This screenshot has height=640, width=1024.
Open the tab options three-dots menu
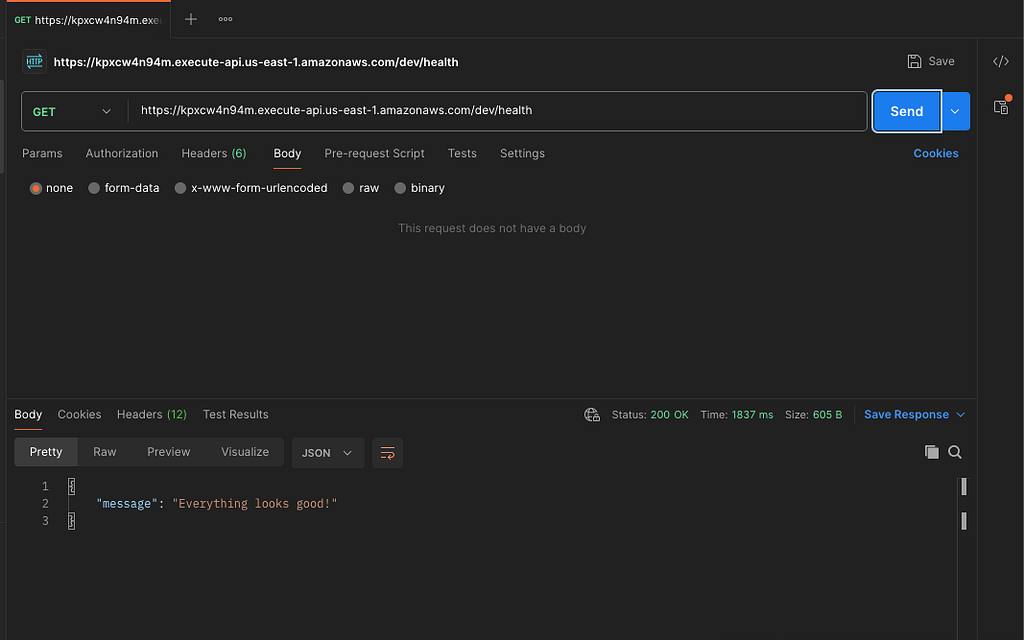tap(225, 19)
